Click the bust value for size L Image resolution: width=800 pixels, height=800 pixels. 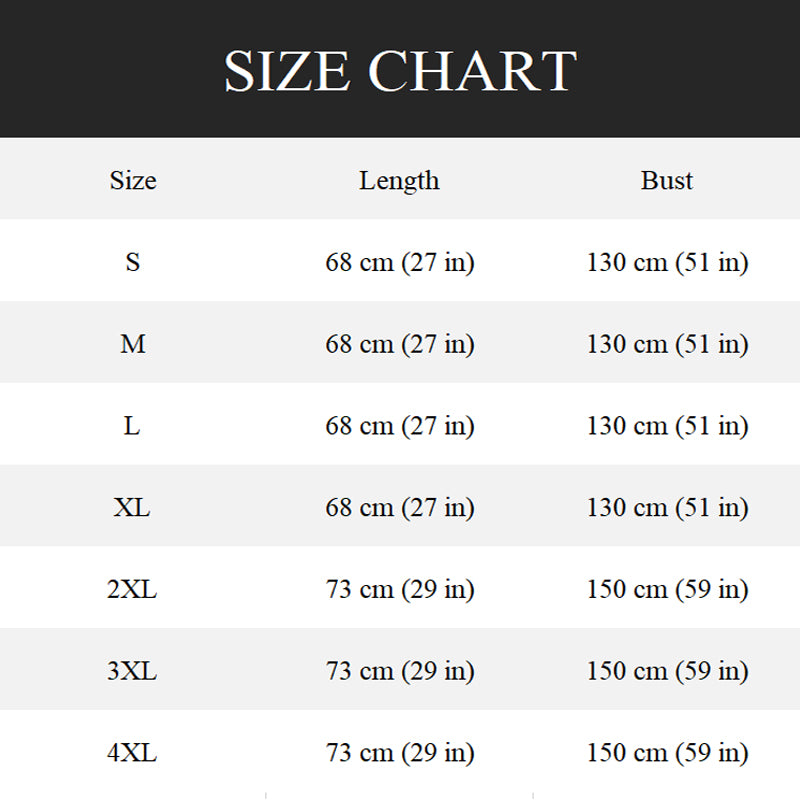click(667, 426)
